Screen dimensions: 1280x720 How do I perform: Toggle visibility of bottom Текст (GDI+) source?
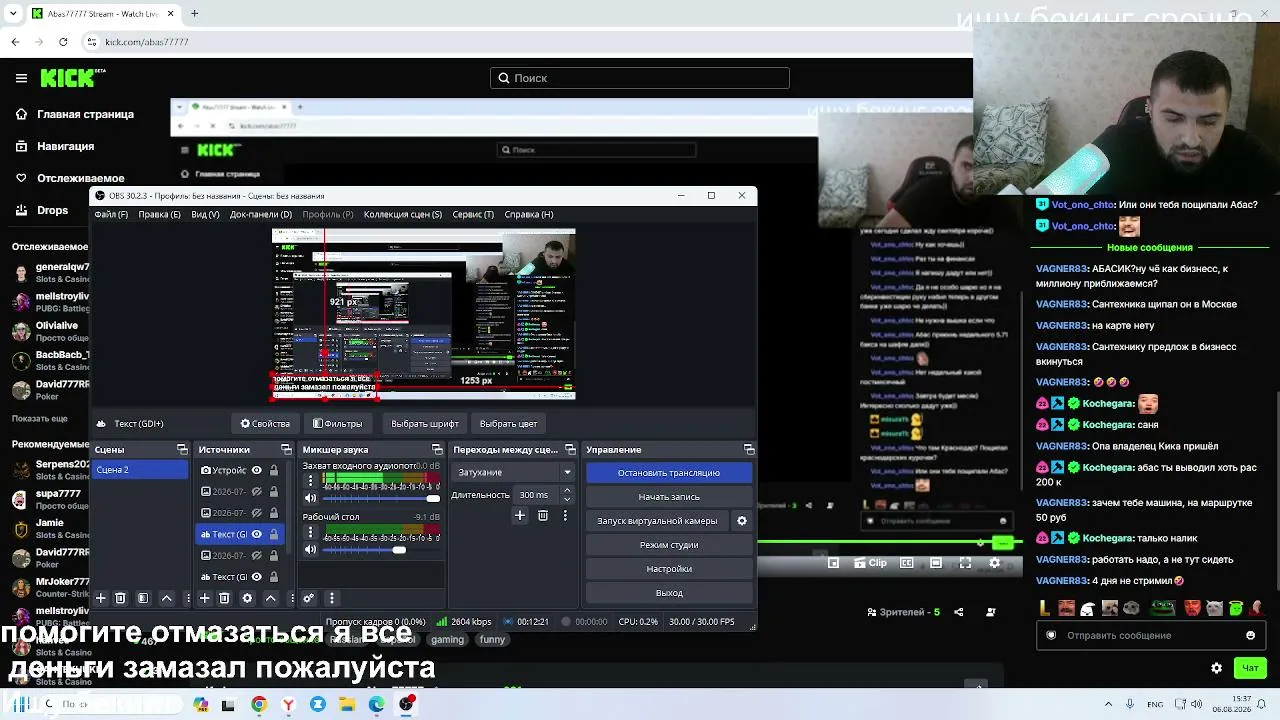[x=257, y=577]
